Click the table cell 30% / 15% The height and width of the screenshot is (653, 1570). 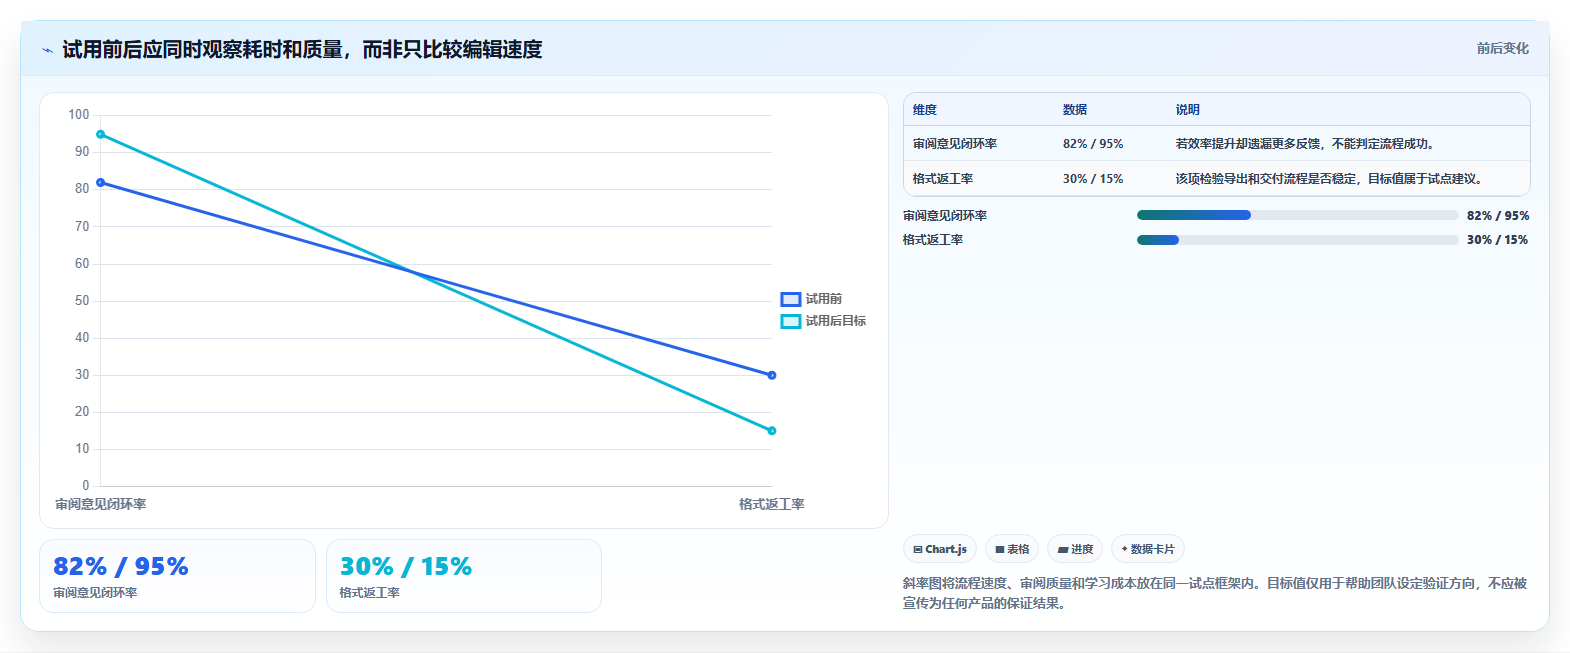[1093, 179]
